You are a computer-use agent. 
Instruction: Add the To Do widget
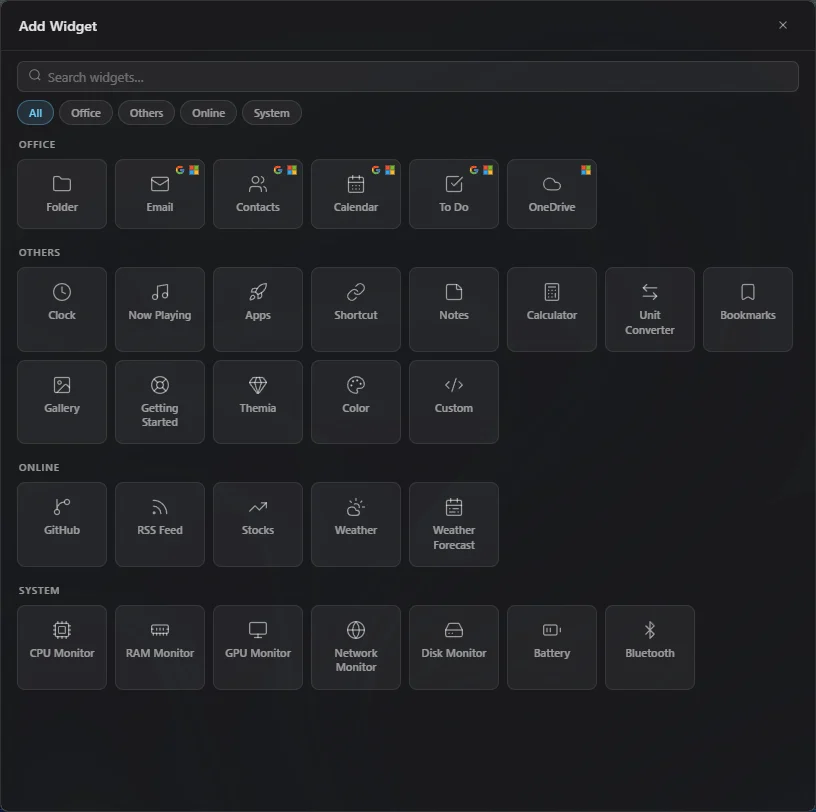click(x=454, y=194)
